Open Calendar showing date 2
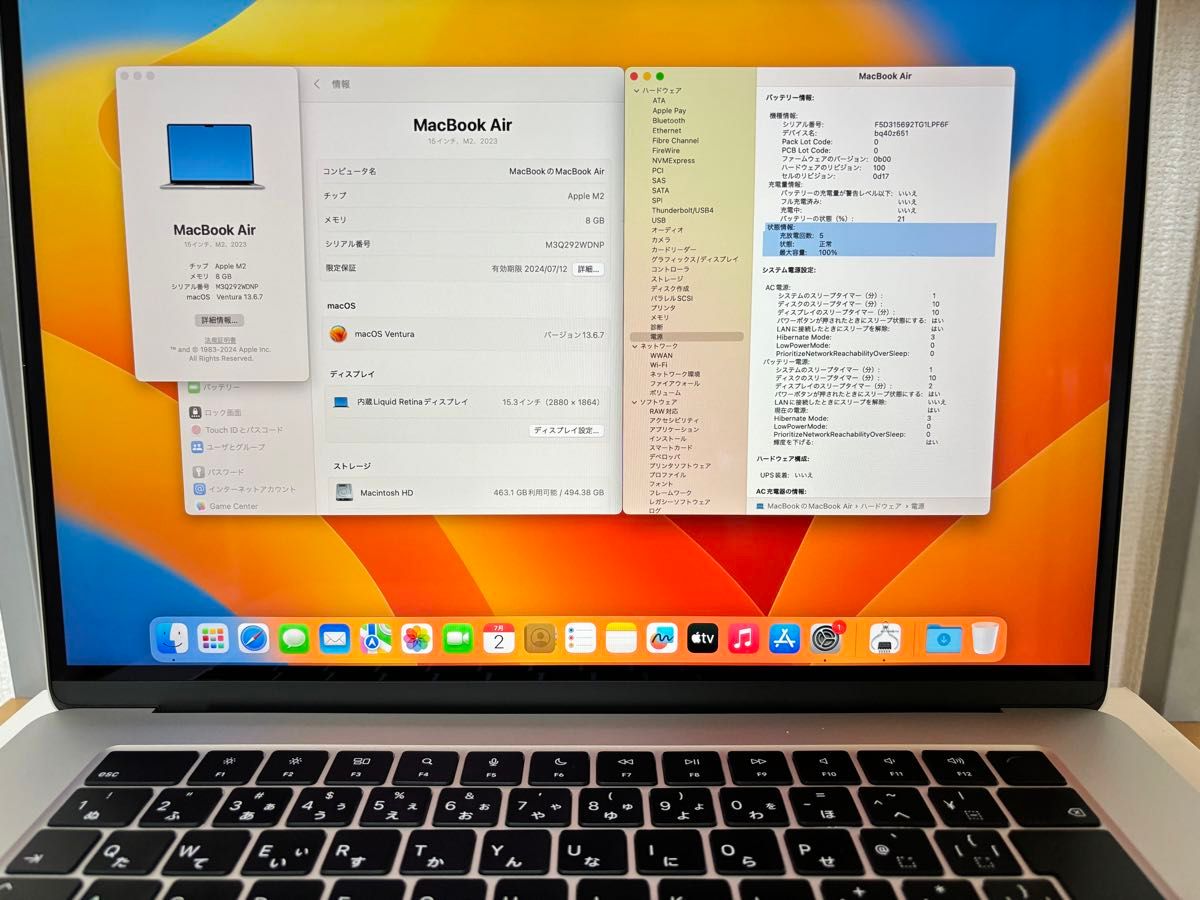This screenshot has width=1200, height=900. pyautogui.click(x=499, y=637)
